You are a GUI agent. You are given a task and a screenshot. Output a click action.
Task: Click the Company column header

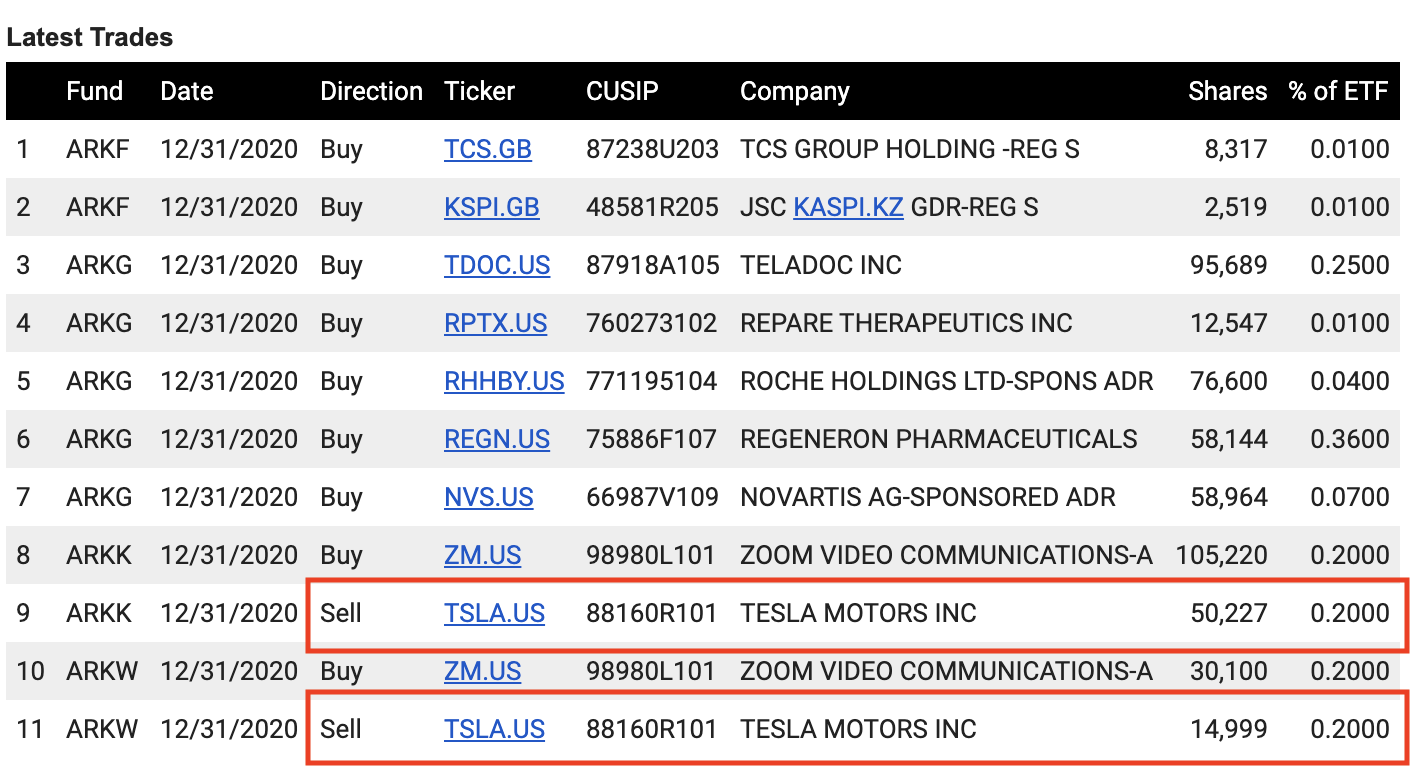795,92
